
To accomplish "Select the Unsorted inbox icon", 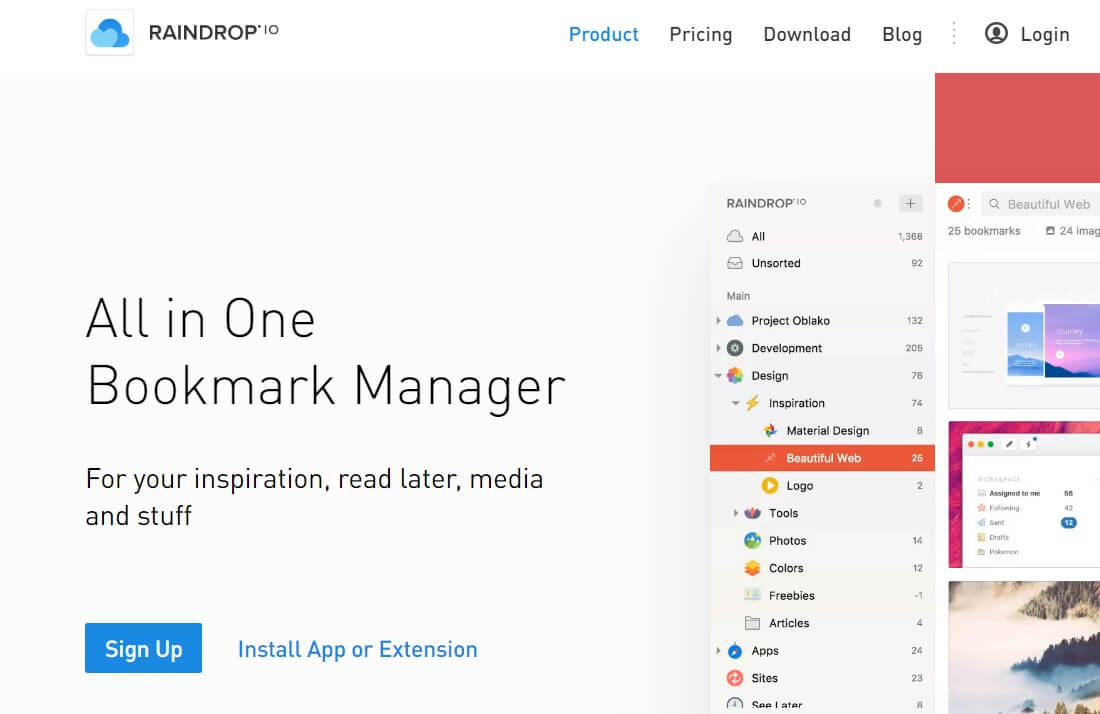I will (x=735, y=263).
